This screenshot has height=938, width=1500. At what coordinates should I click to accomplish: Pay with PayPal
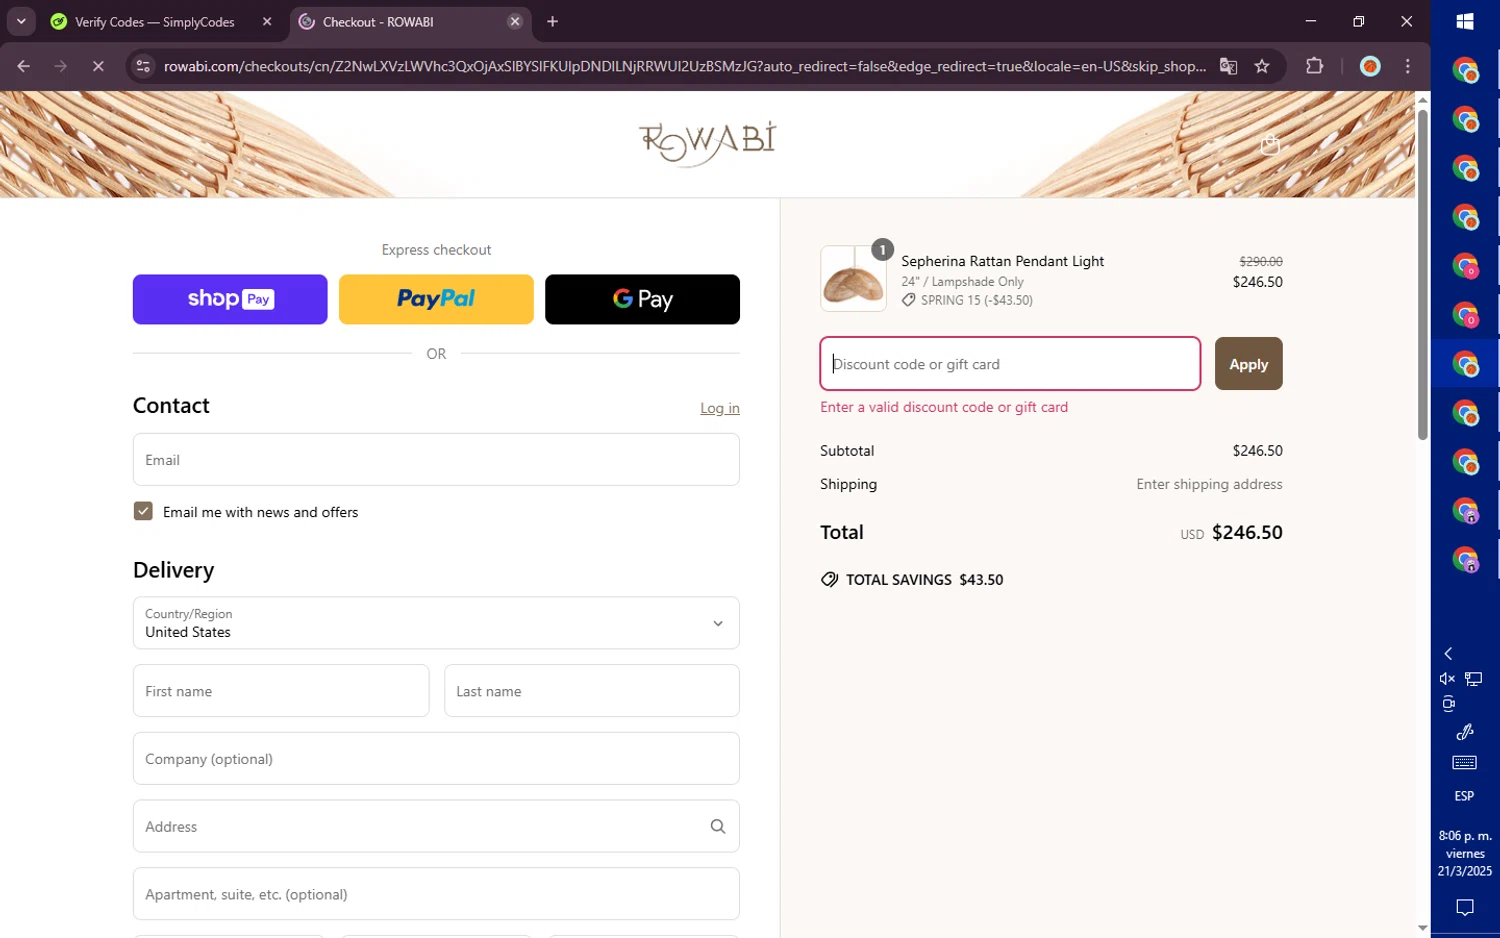436,299
